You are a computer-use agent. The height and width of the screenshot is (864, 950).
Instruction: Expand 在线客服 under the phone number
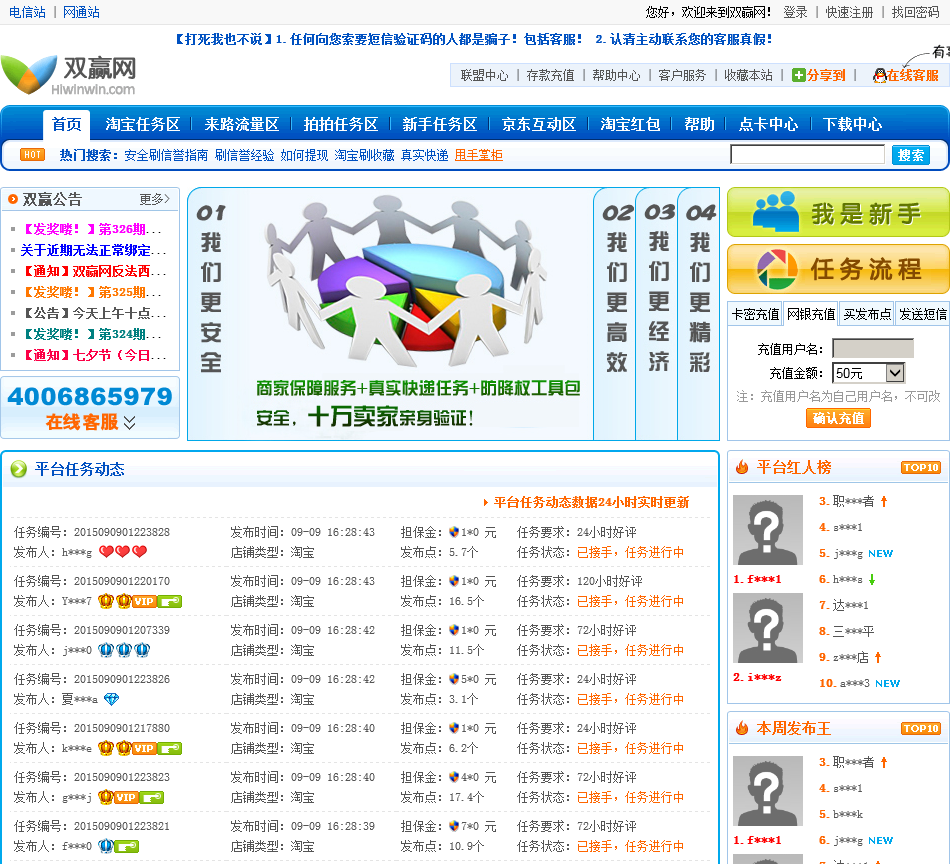coord(91,422)
